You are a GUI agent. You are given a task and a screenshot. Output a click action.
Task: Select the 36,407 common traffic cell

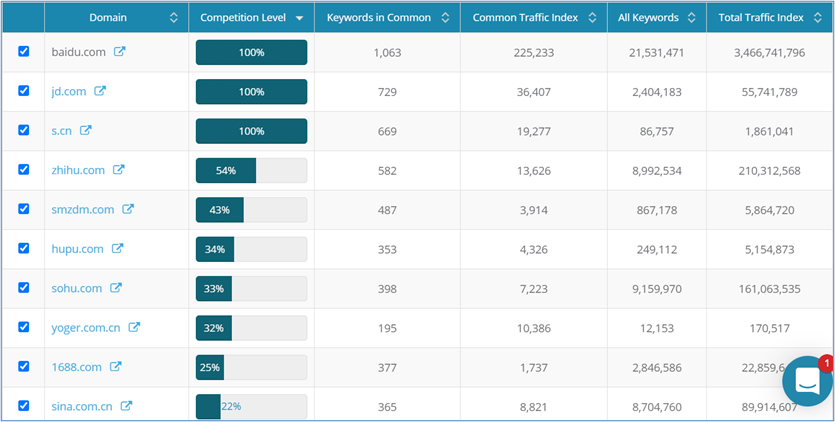(534, 92)
